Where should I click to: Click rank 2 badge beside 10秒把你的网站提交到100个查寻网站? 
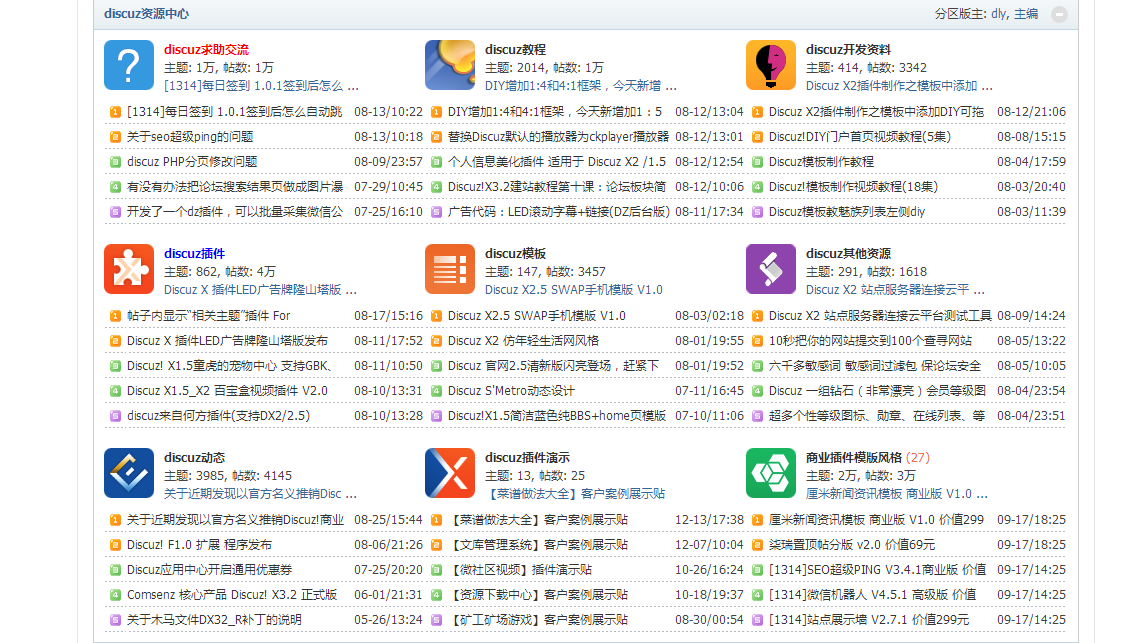757,340
